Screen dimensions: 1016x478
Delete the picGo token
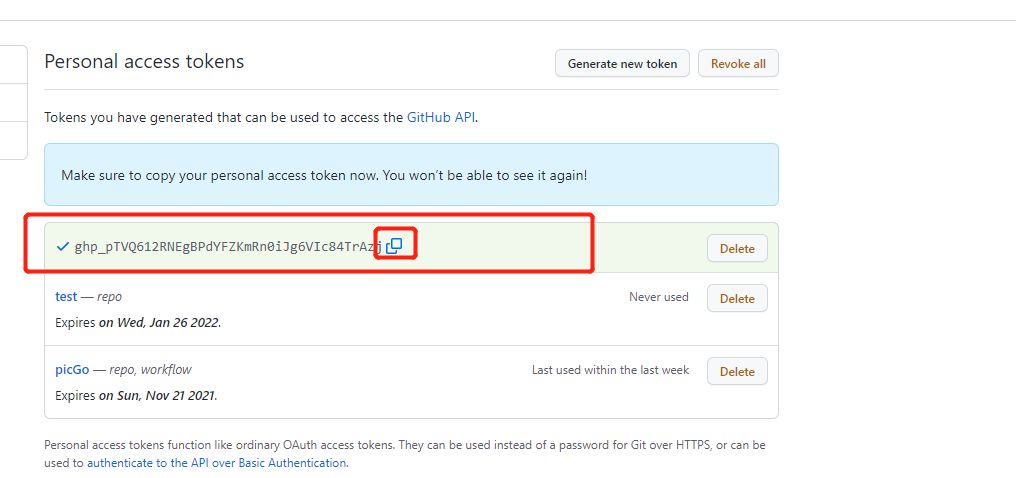pos(737,371)
